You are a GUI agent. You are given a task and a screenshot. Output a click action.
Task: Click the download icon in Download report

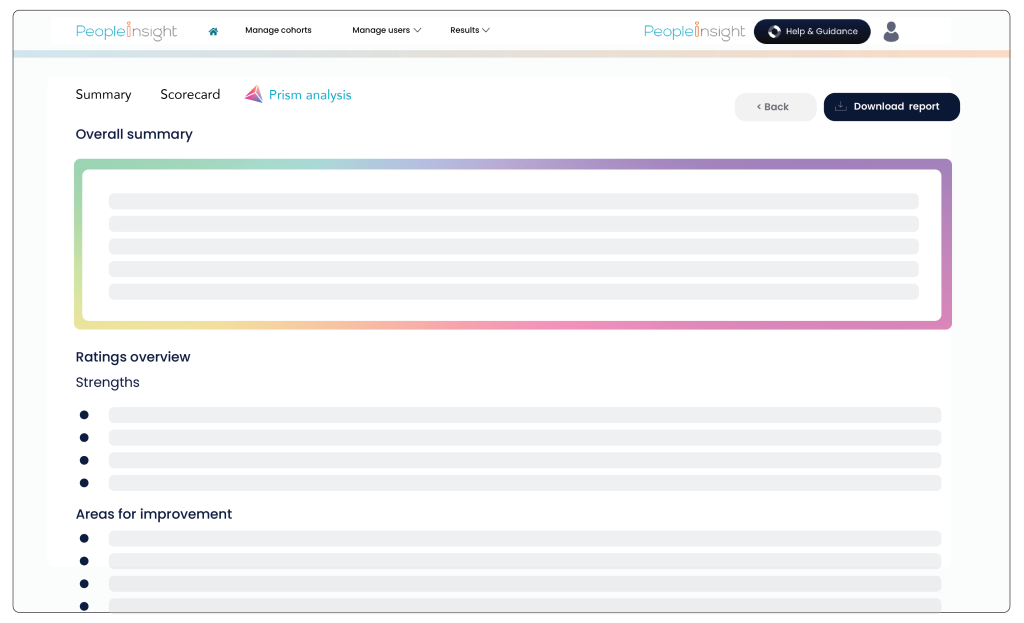click(x=840, y=106)
